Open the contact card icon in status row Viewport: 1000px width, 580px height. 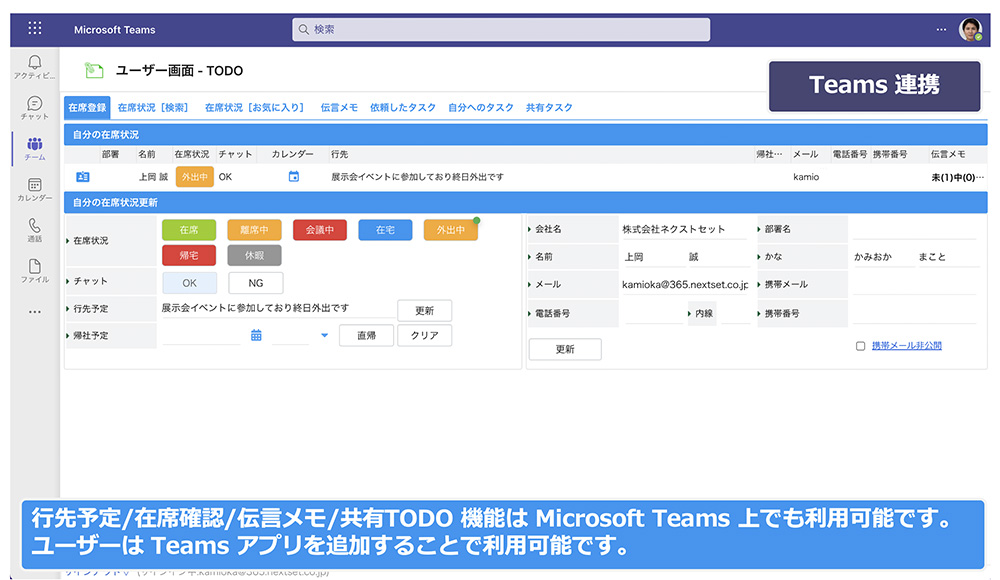click(83, 177)
